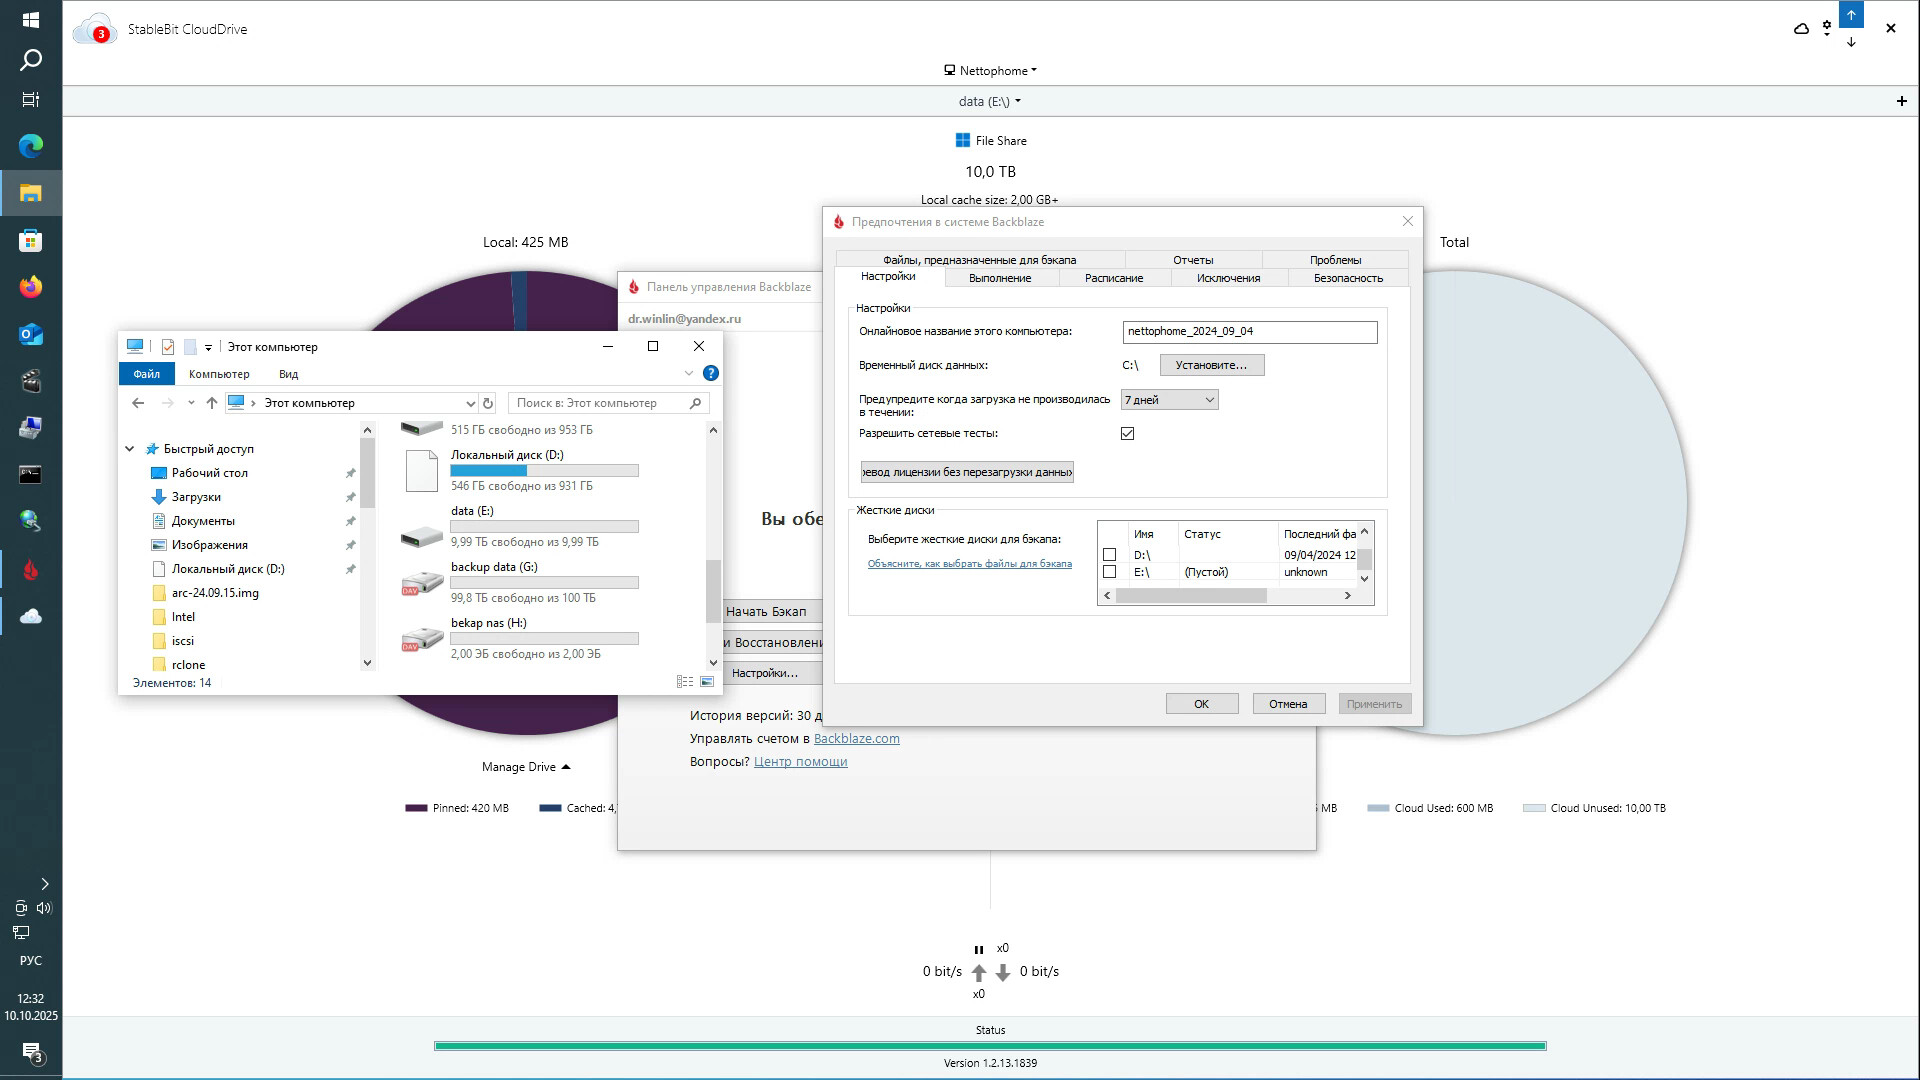Click the cloud icon in title bar
The width and height of the screenshot is (1920, 1080).
[1801, 29]
